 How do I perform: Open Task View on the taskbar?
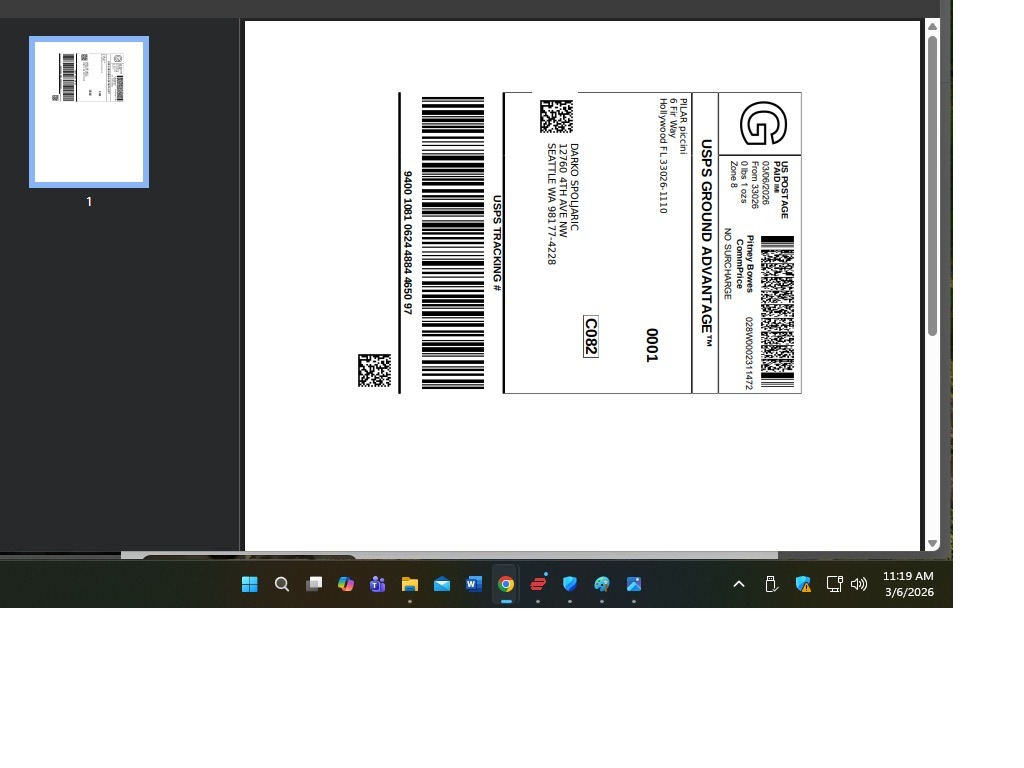coord(314,584)
